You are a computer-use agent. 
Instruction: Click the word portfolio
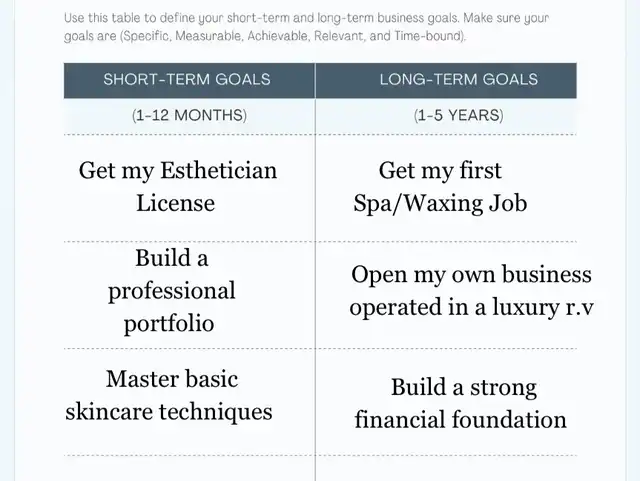pos(169,324)
